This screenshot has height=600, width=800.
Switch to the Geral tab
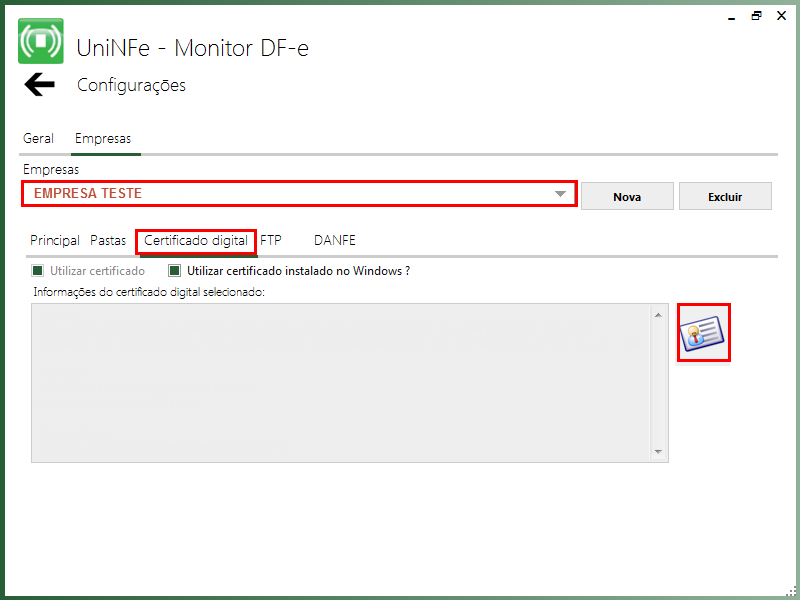(x=38, y=138)
